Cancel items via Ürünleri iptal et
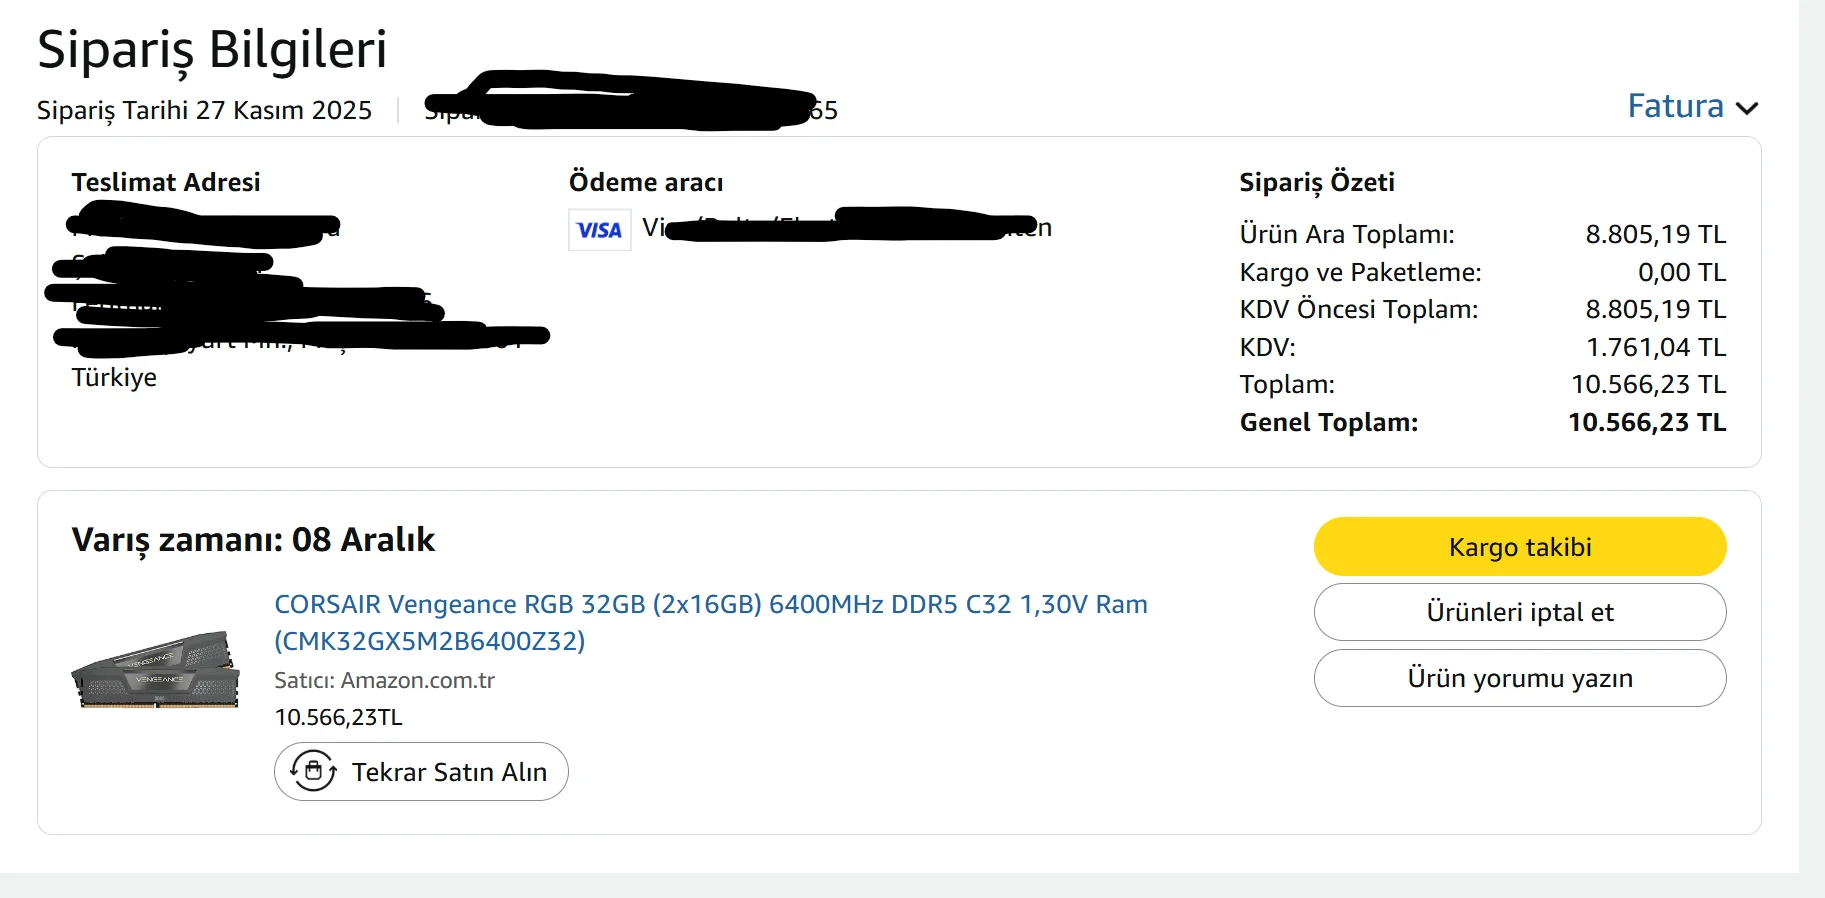1825x898 pixels. pyautogui.click(x=1519, y=612)
